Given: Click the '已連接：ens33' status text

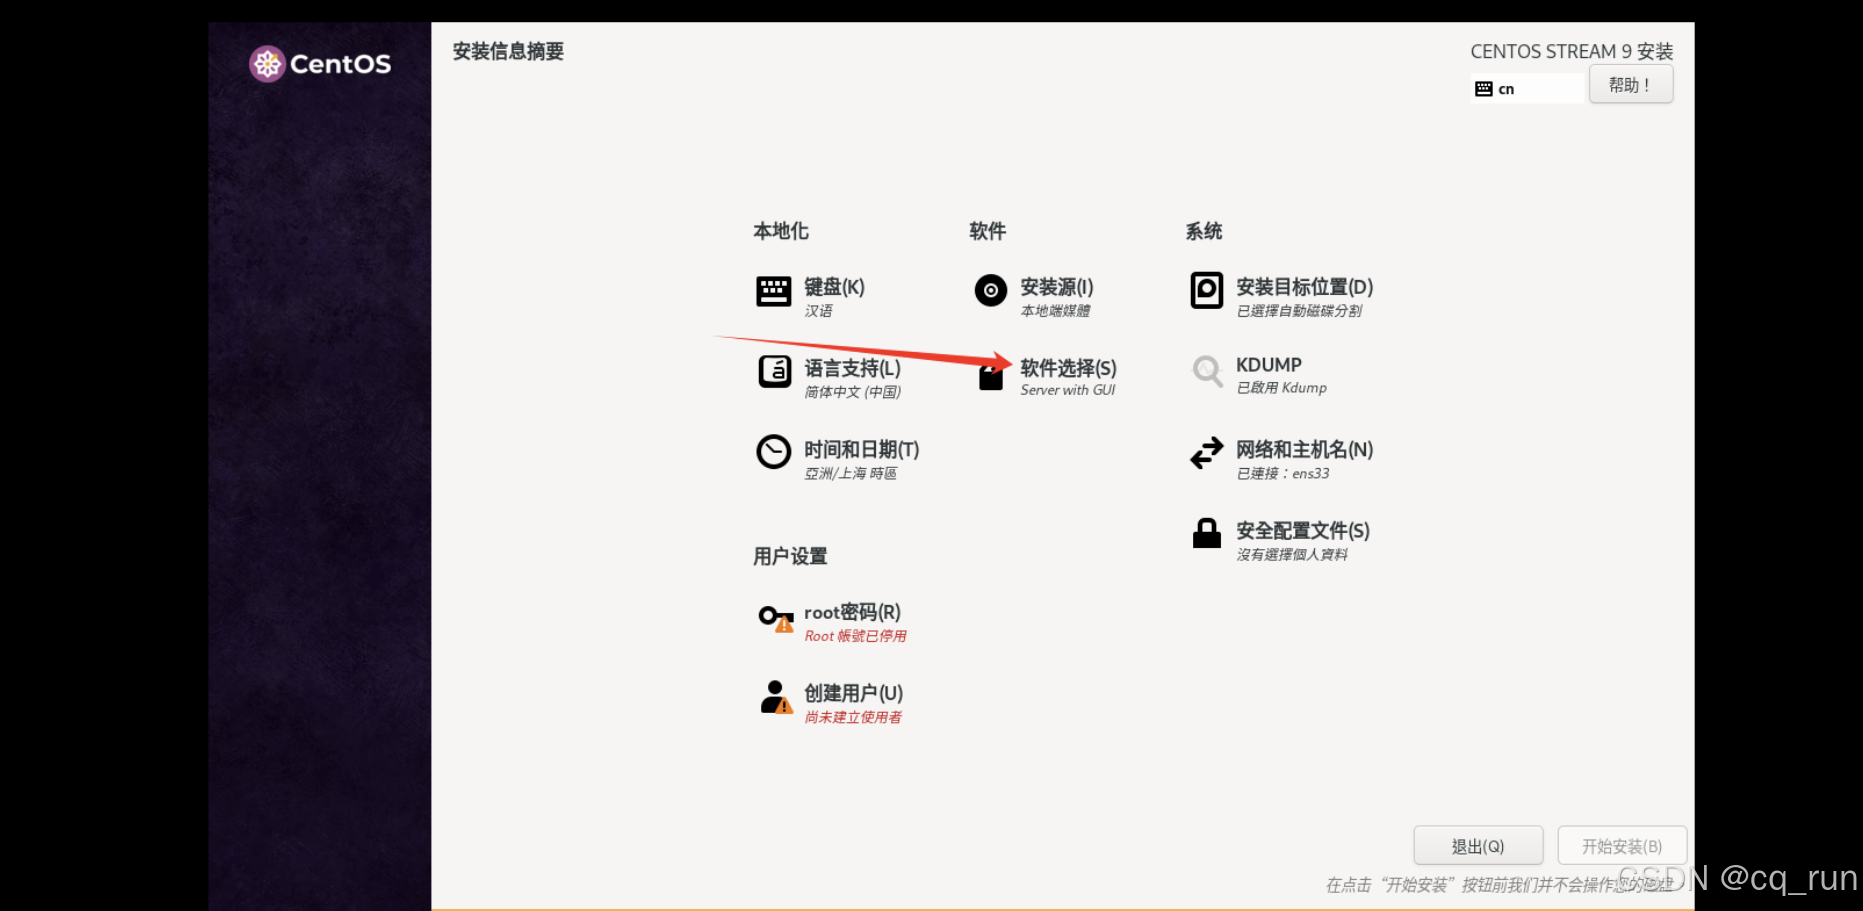Looking at the screenshot, I should pyautogui.click(x=1283, y=473).
